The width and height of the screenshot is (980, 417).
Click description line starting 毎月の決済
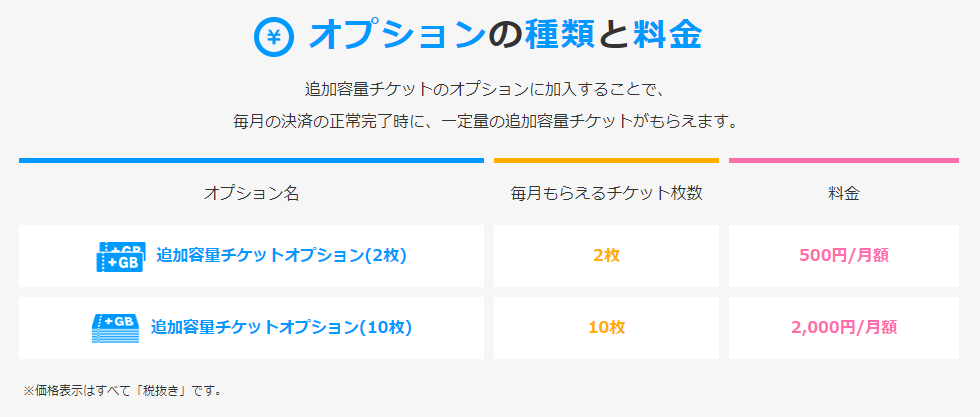click(x=485, y=121)
